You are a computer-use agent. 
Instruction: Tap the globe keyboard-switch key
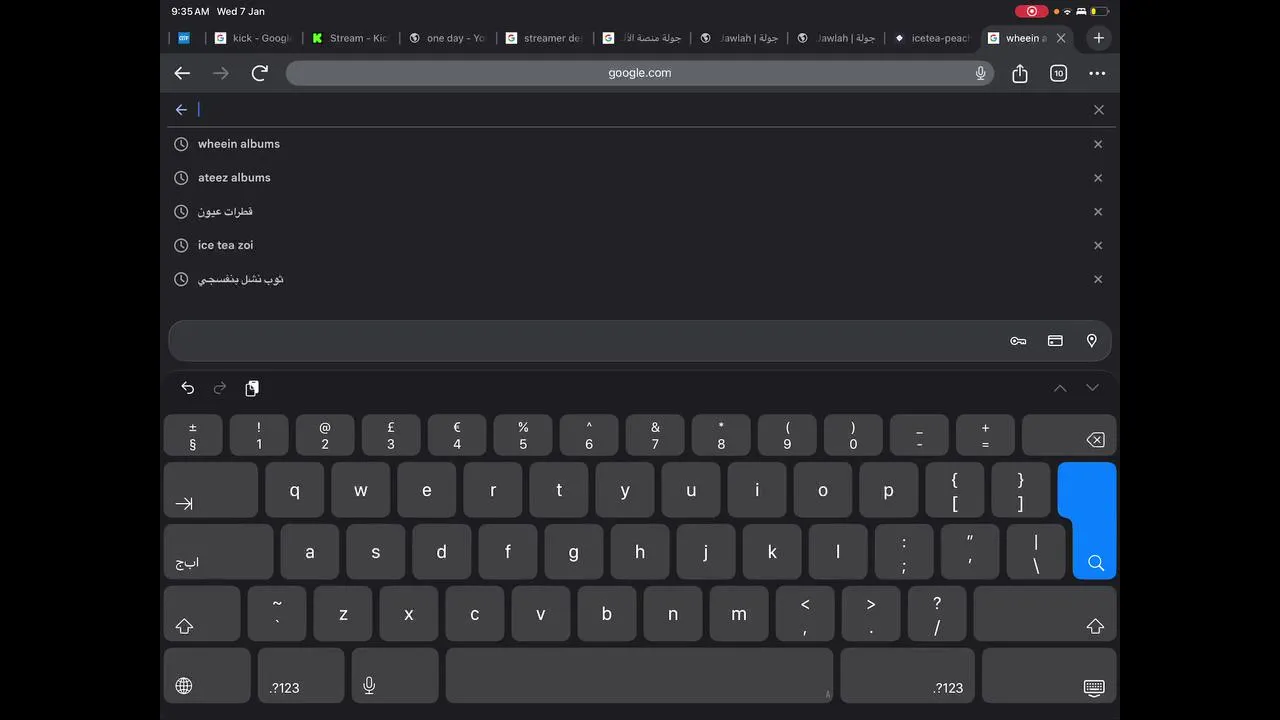207,676
